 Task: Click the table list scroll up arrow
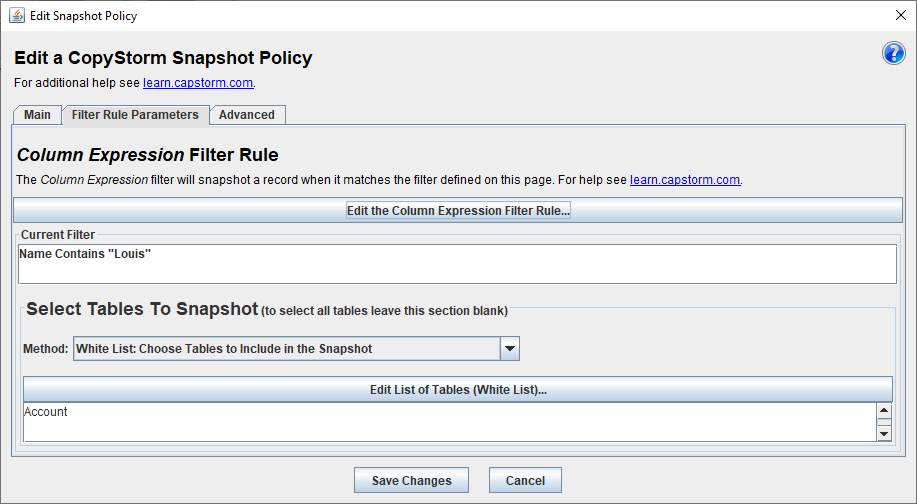tap(884, 410)
